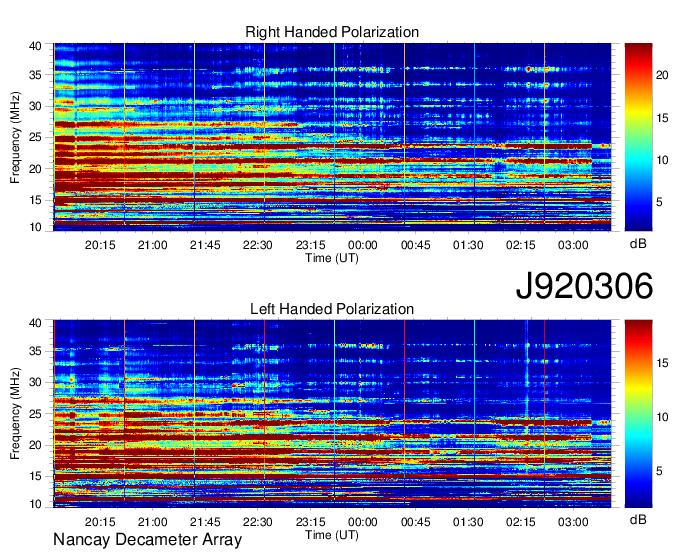Click the "20:15" time tick on the Left Handed plot

(100, 522)
